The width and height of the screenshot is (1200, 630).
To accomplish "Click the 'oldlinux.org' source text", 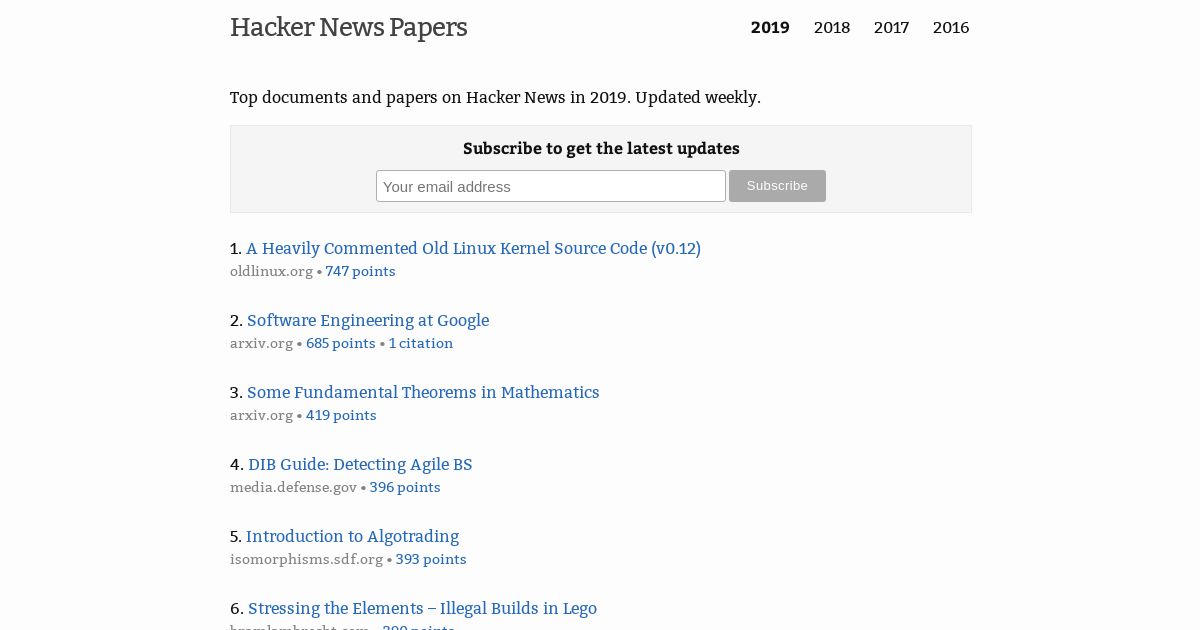I will 271,271.
